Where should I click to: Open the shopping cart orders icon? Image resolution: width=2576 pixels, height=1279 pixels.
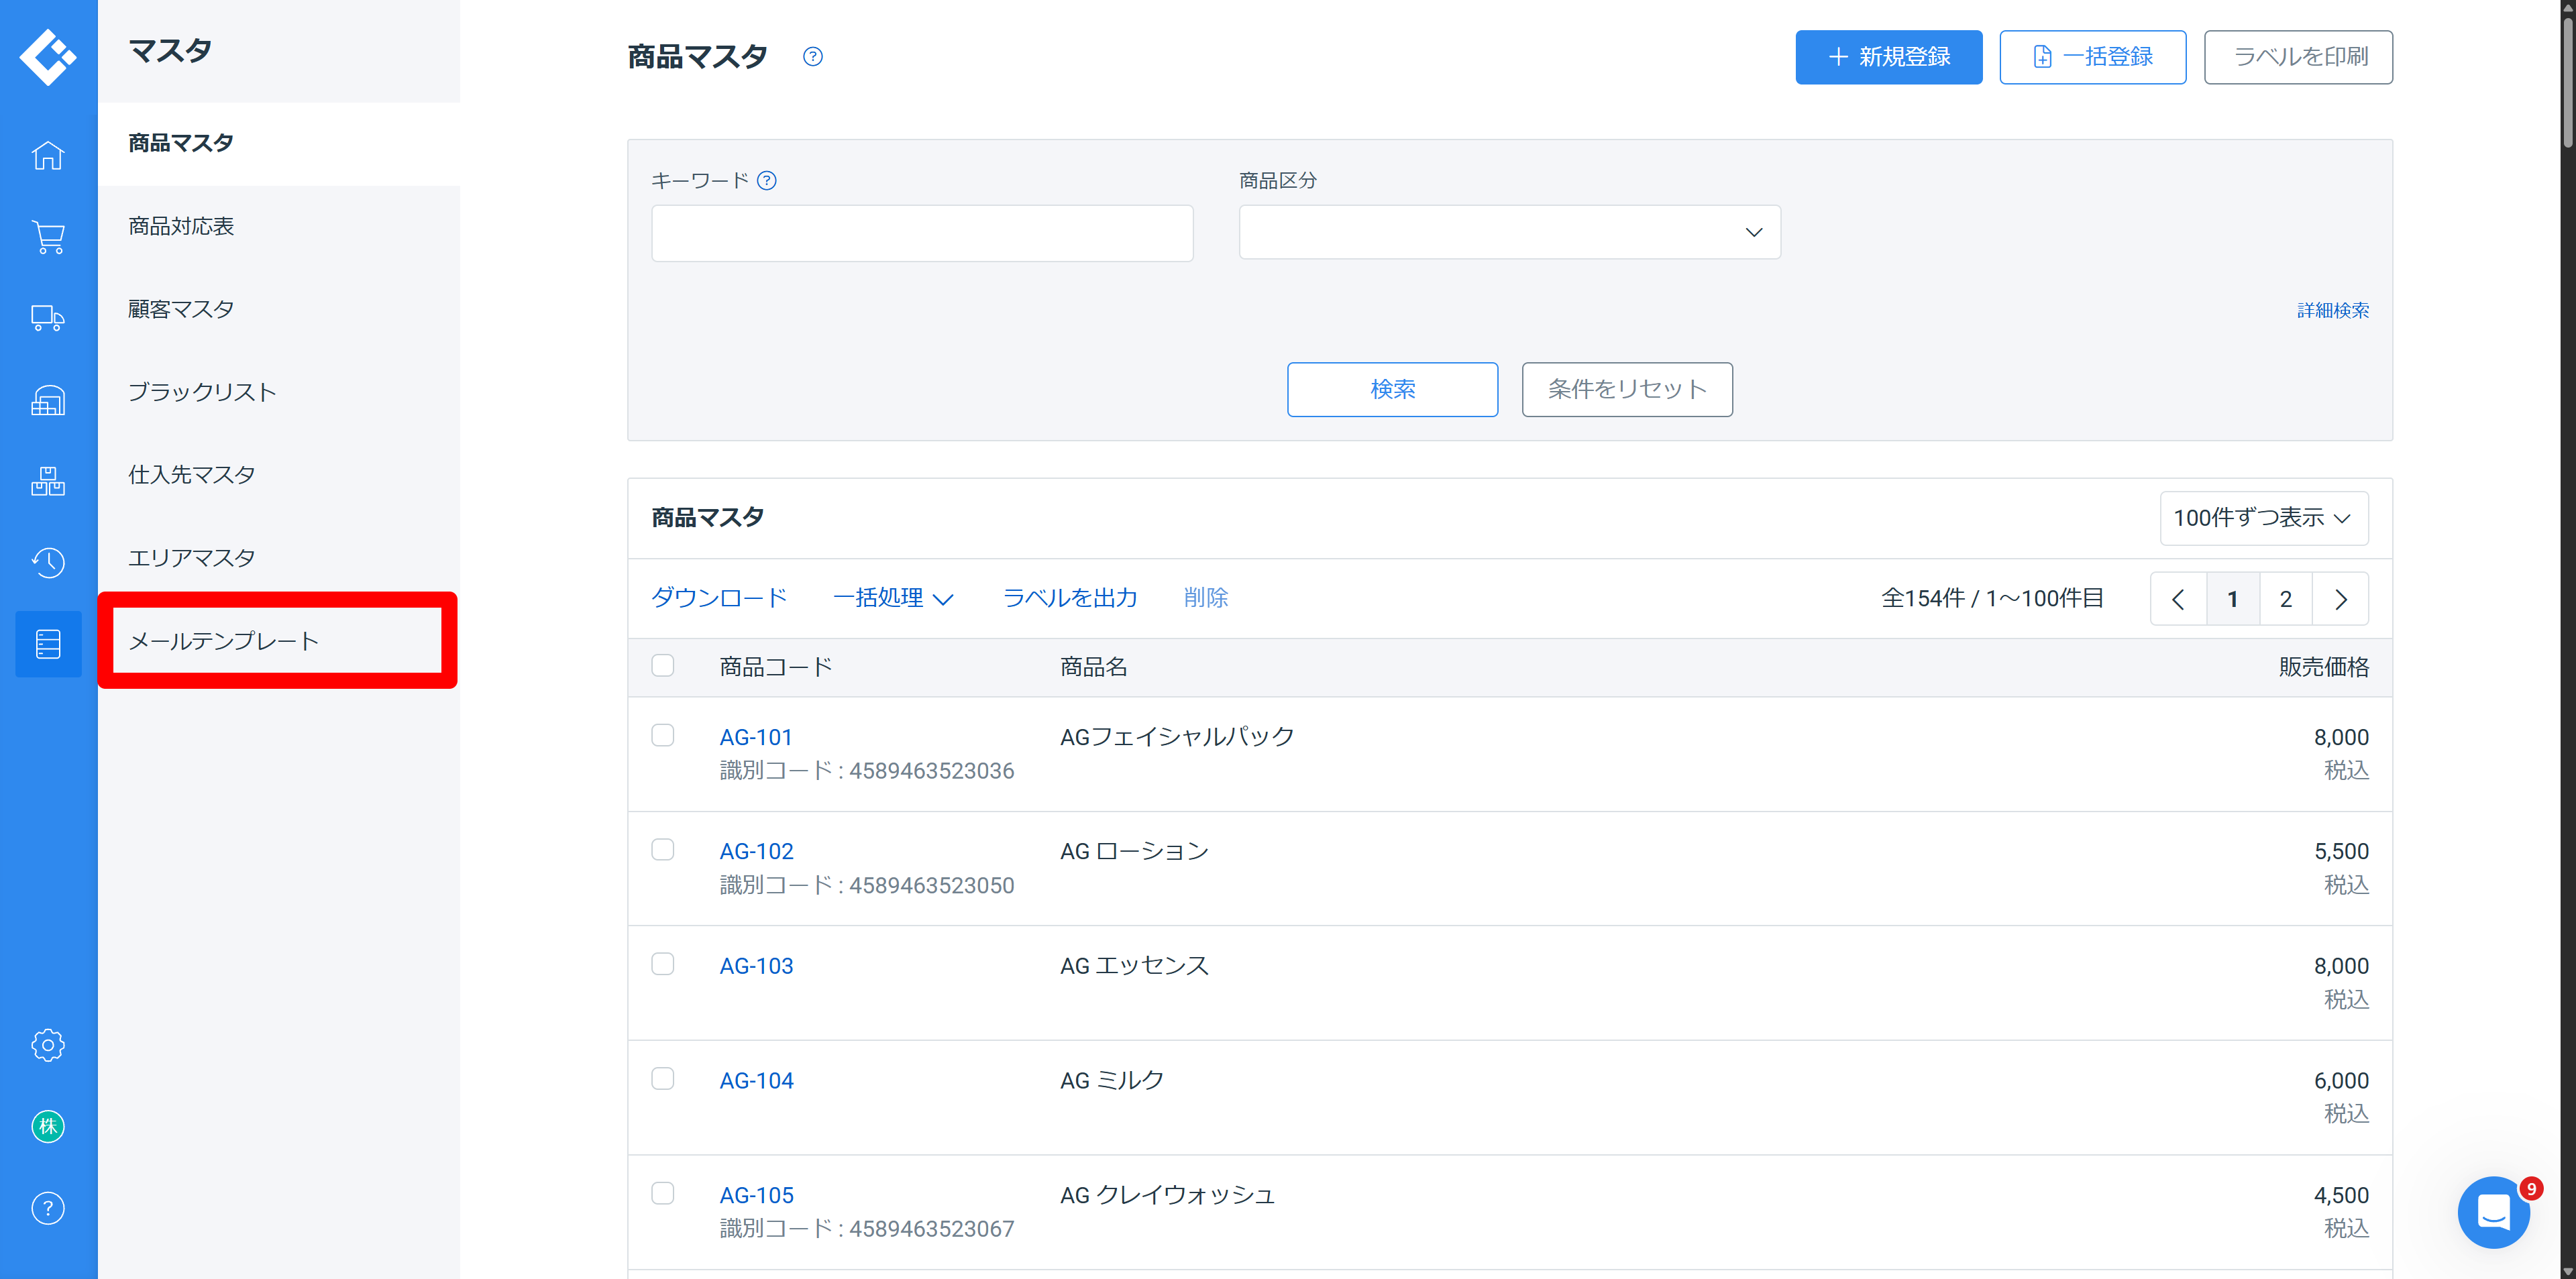48,237
